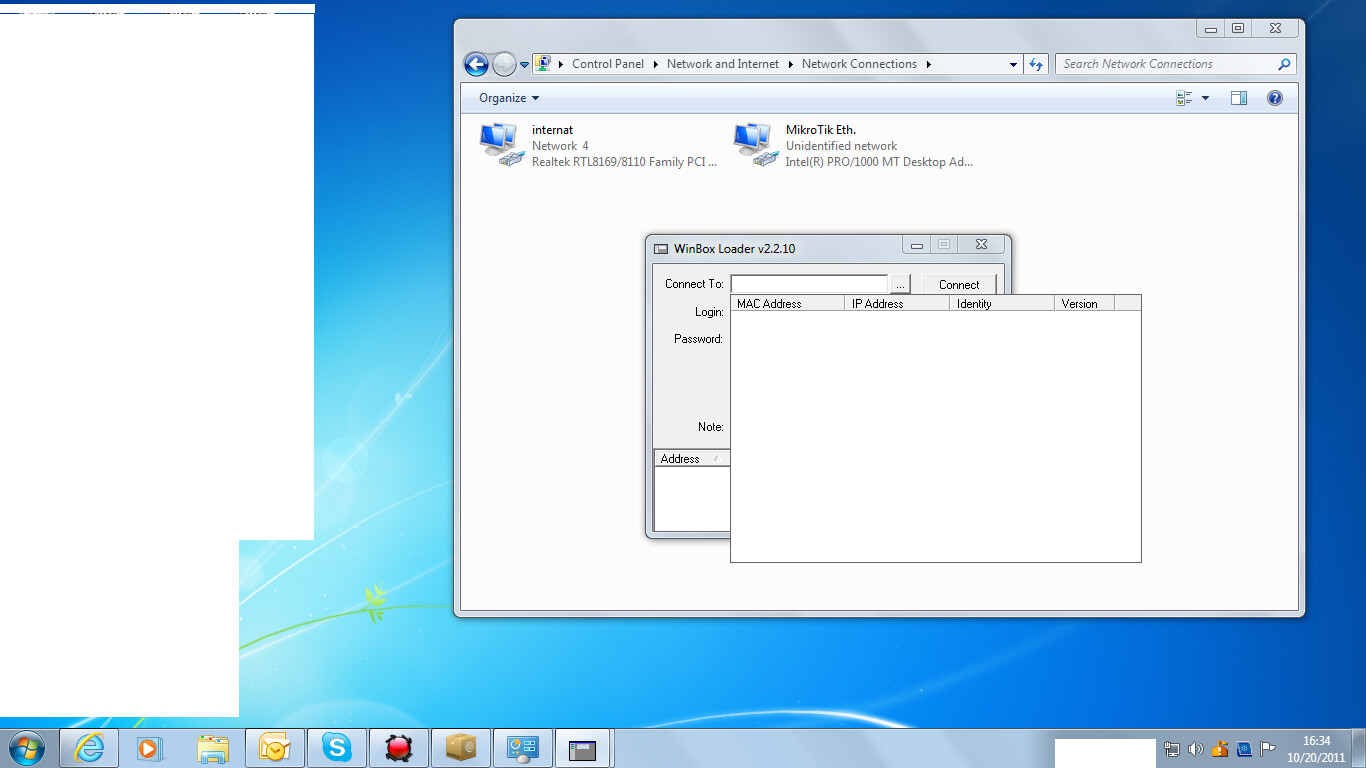This screenshot has width=1366, height=768.
Task: Open Explorer help
Action: click(1275, 98)
